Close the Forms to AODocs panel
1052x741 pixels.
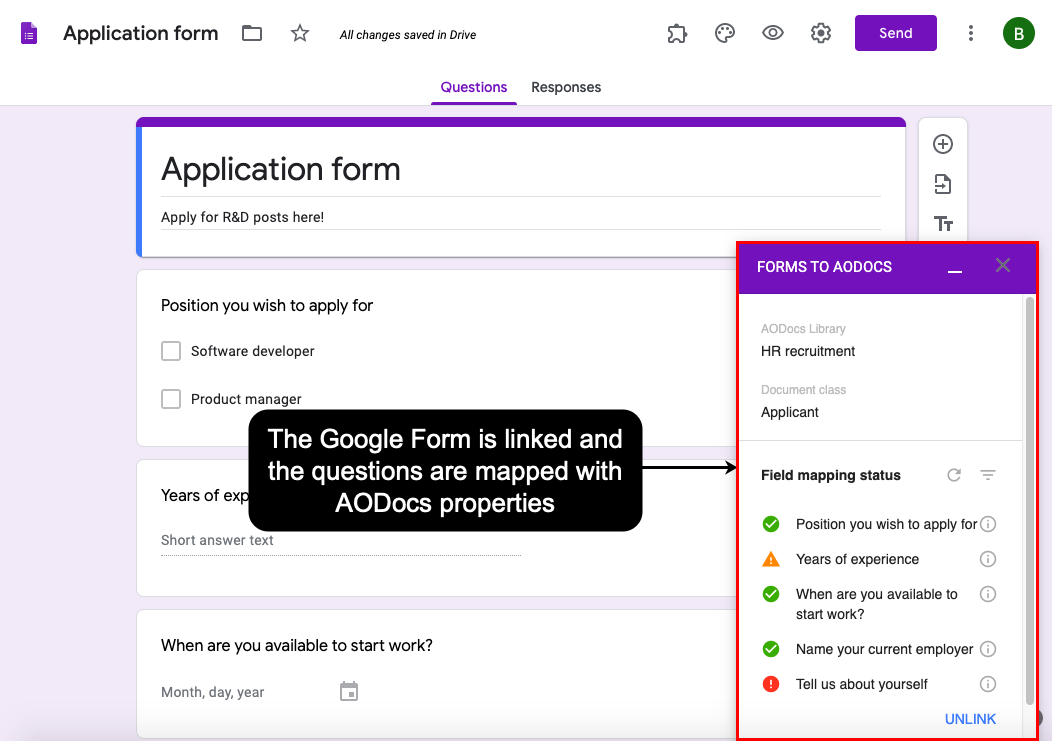[x=1002, y=265]
